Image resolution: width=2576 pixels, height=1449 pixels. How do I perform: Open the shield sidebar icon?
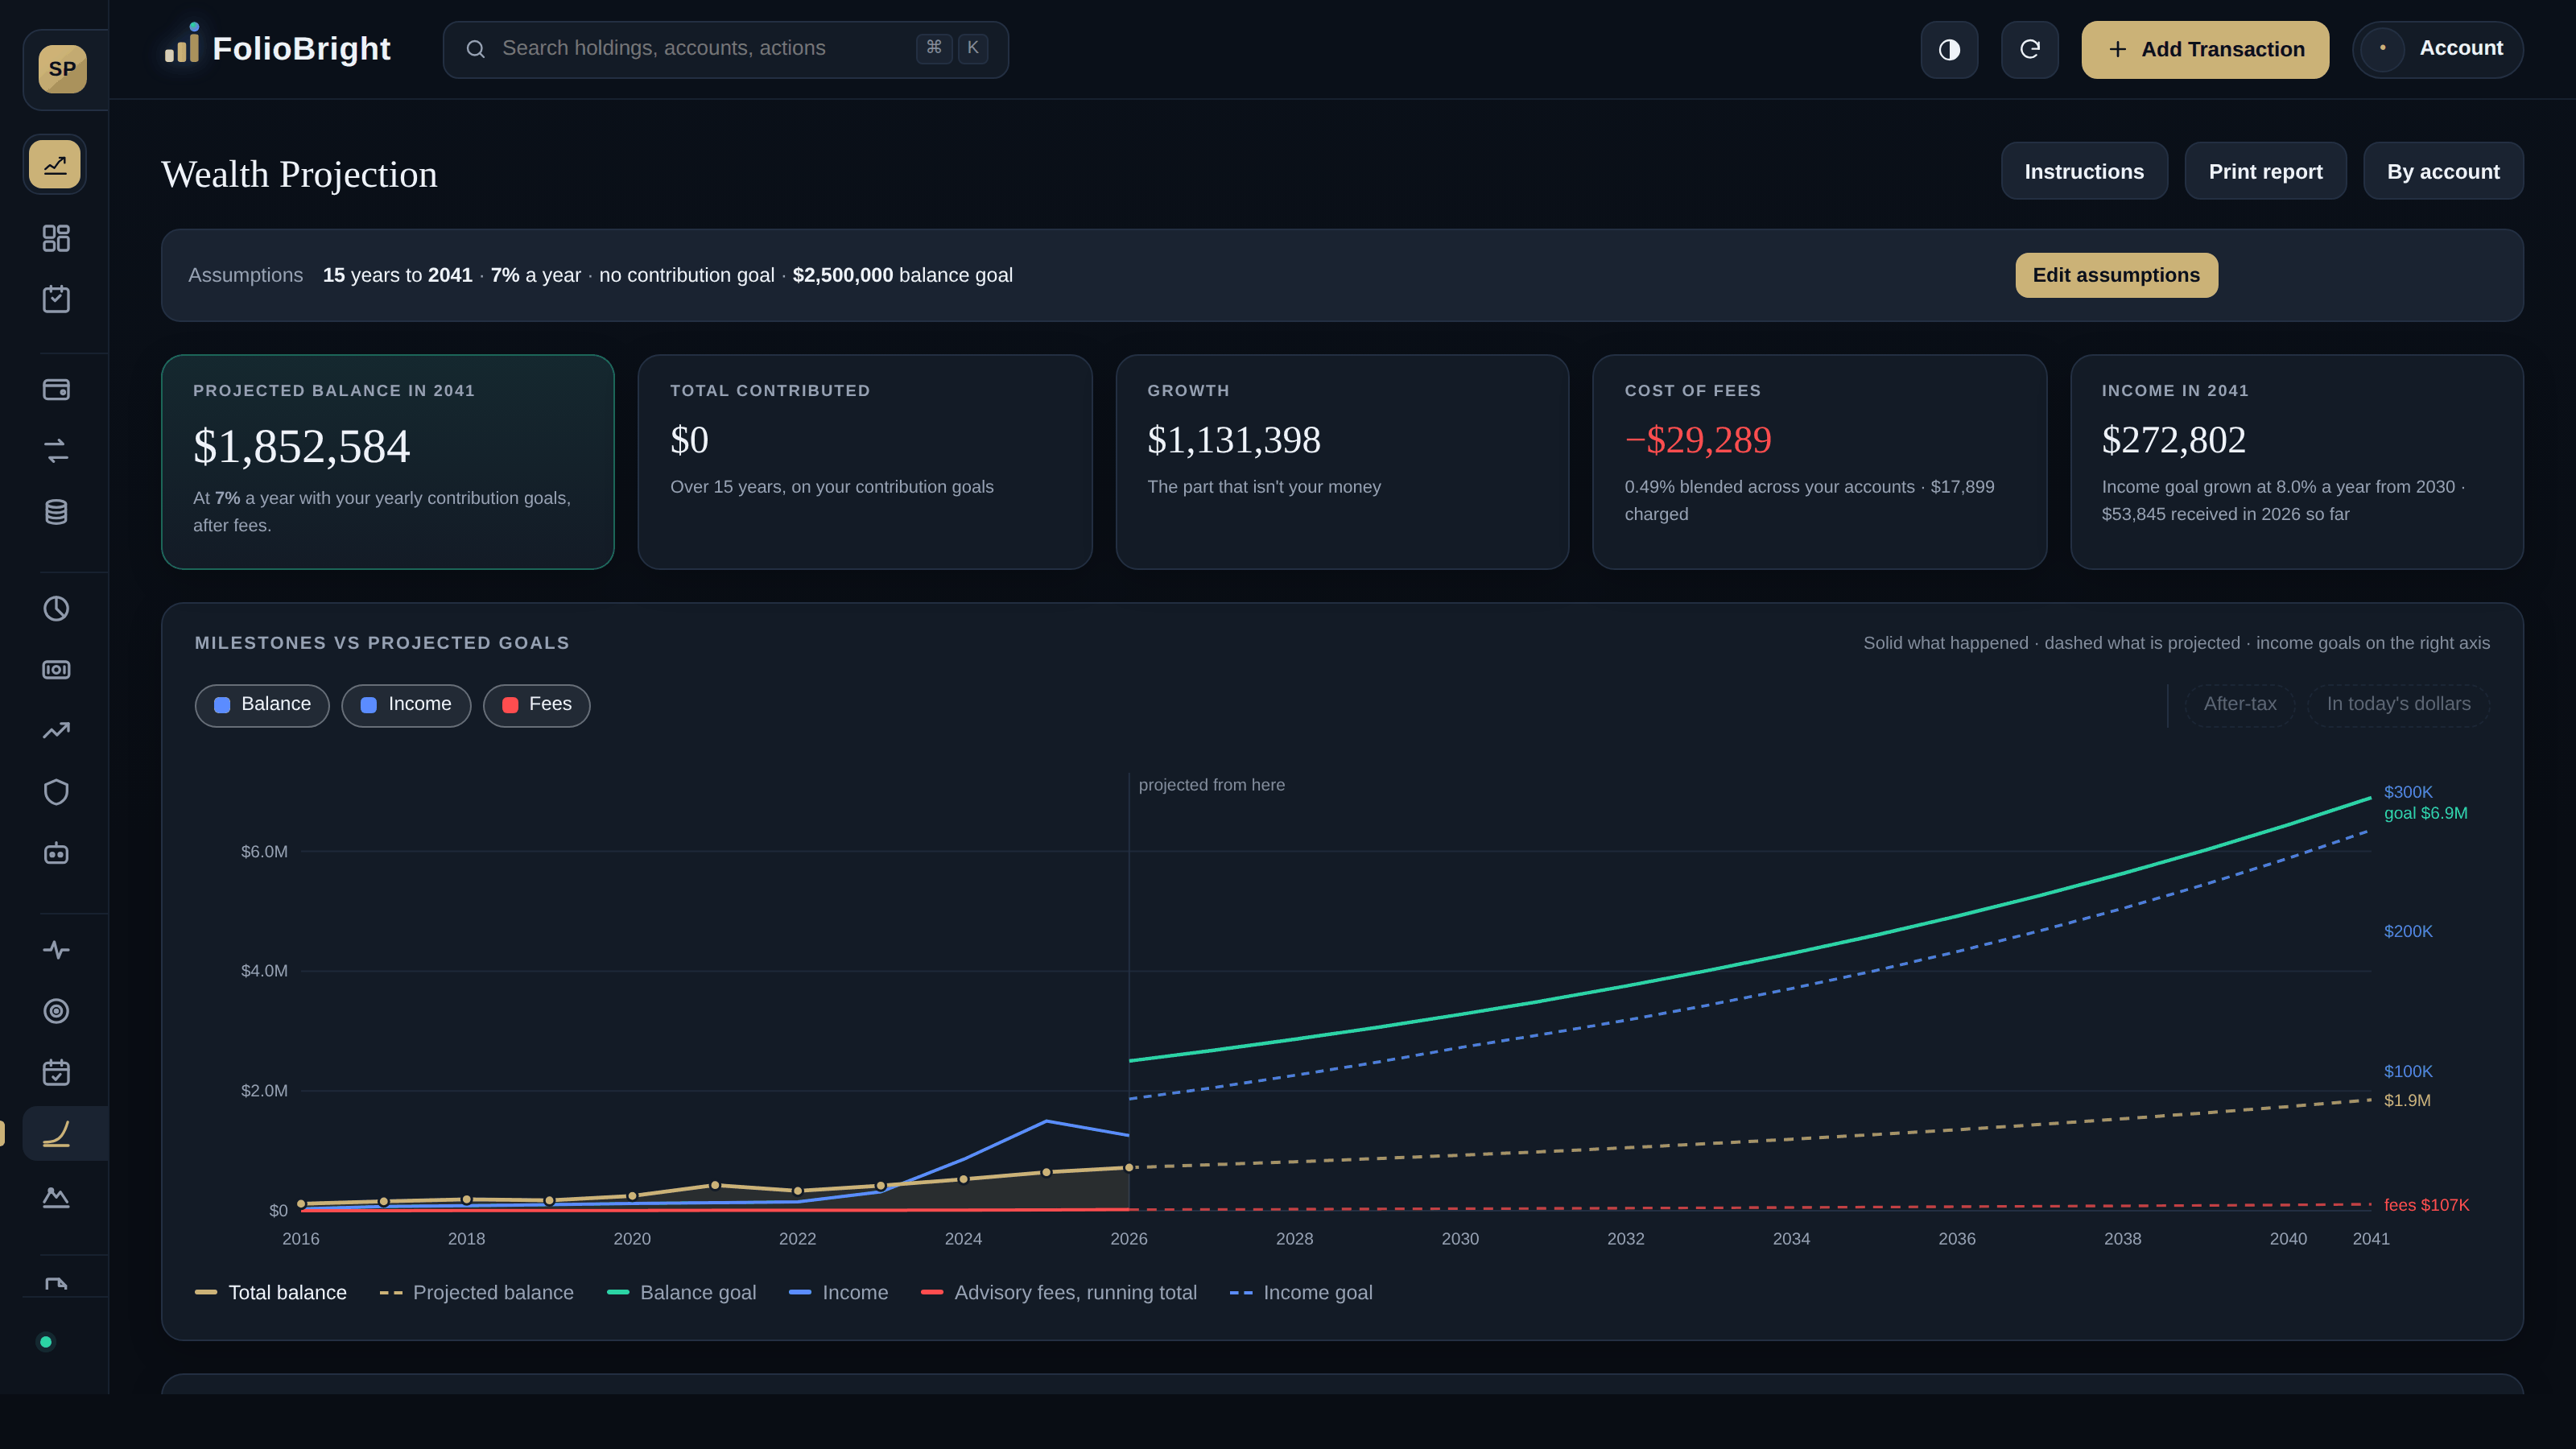point(56,792)
